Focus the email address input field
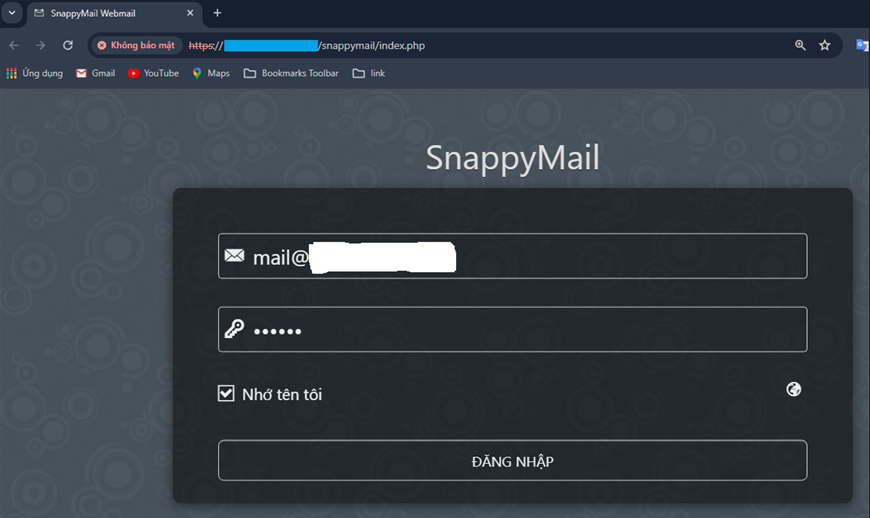This screenshot has height=518, width=870. (512, 256)
